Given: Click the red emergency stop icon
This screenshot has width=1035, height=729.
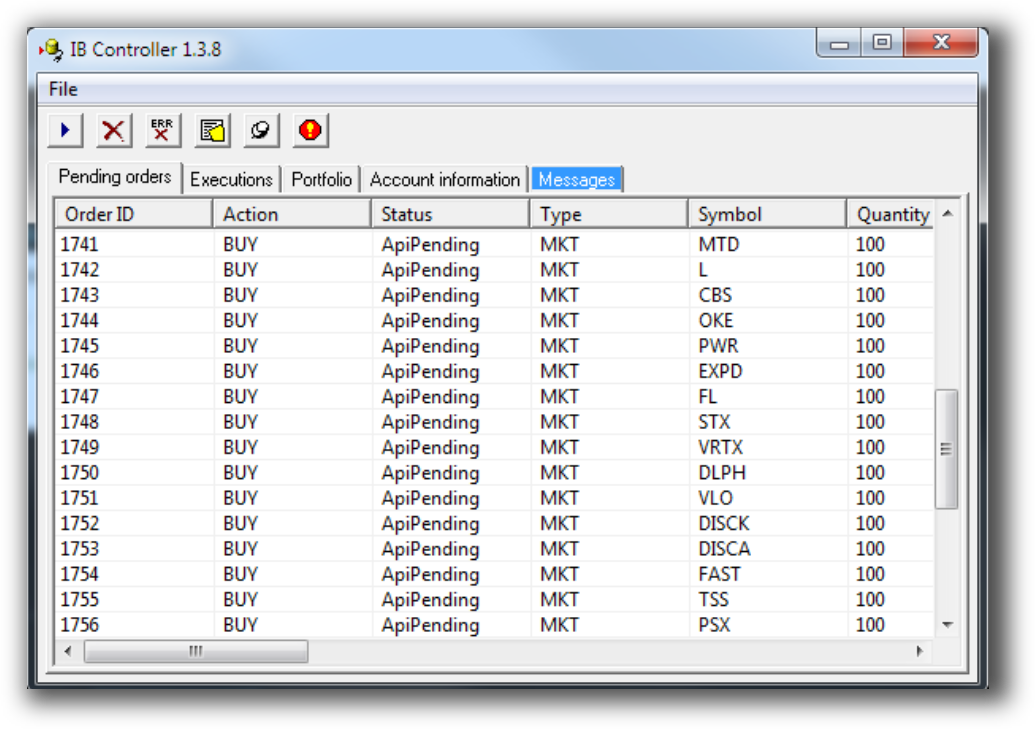Looking at the screenshot, I should click(310, 129).
